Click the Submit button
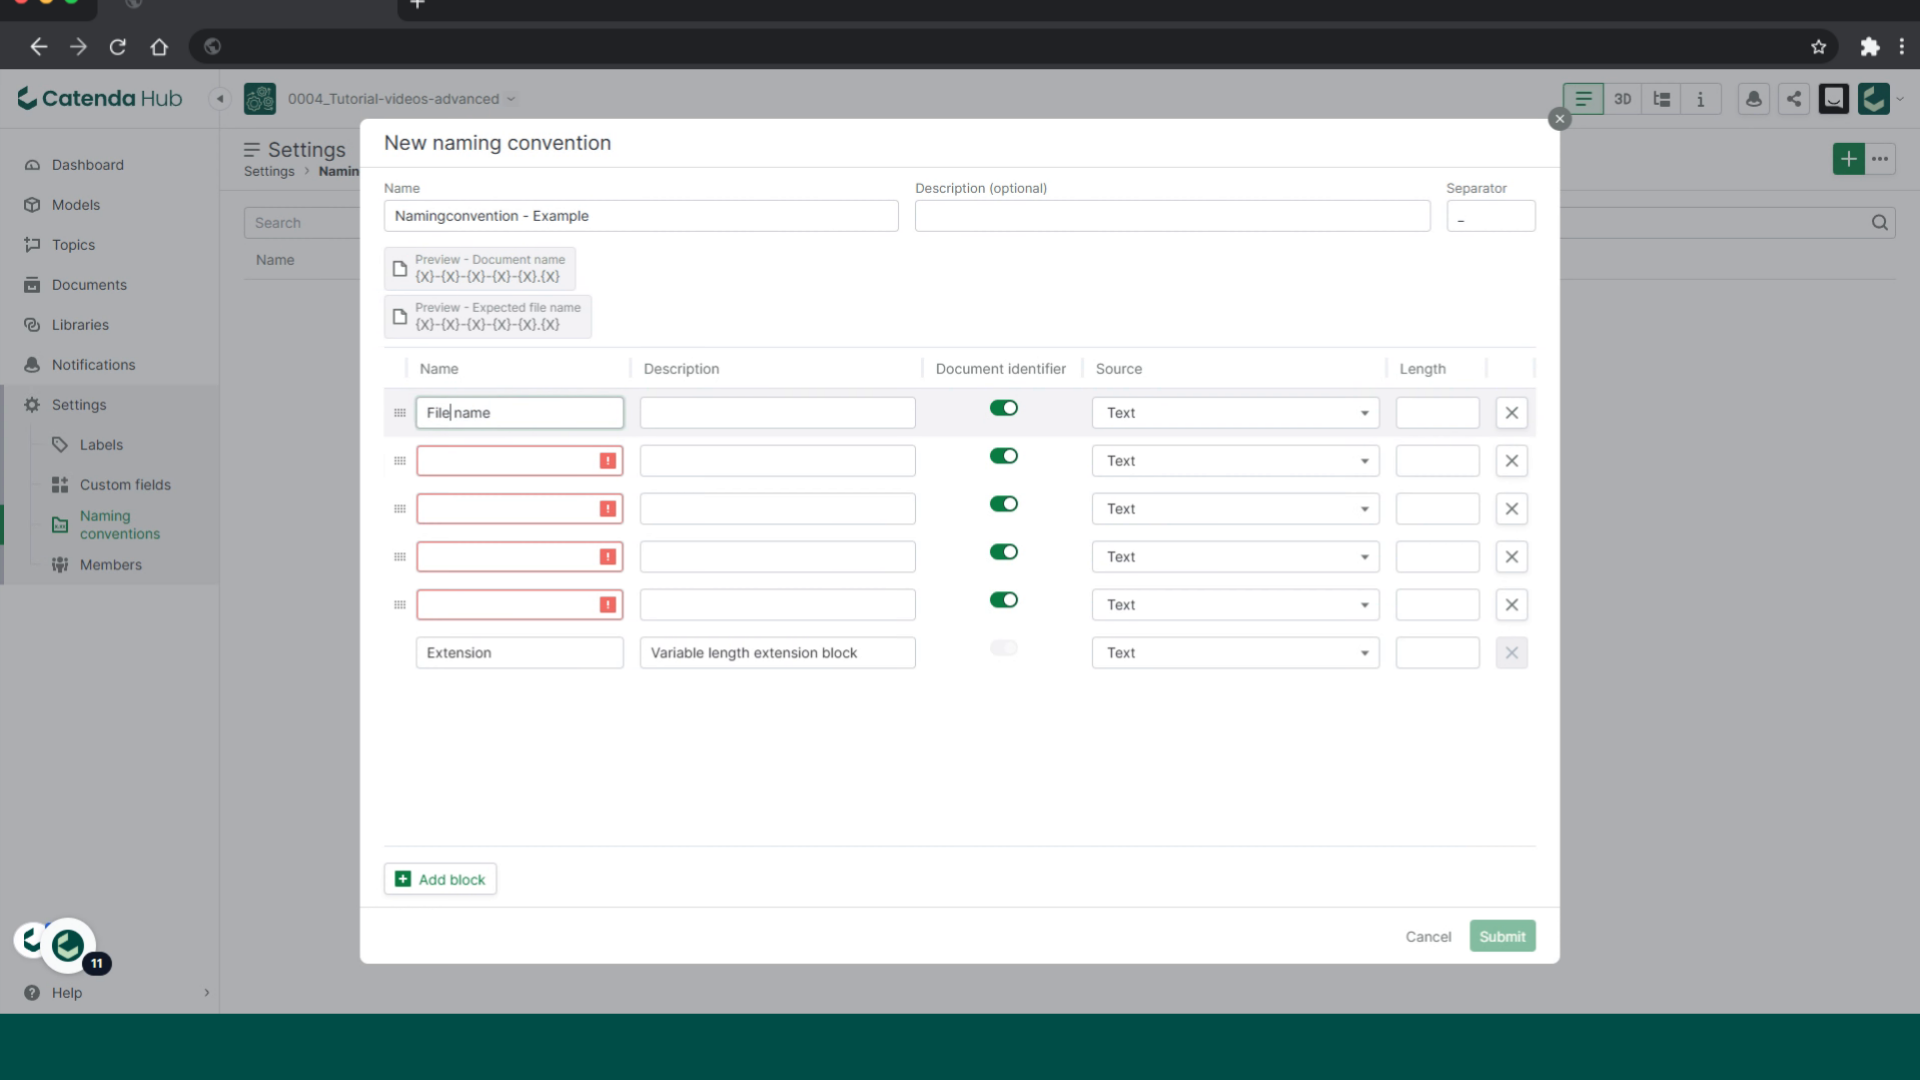 (1502, 937)
